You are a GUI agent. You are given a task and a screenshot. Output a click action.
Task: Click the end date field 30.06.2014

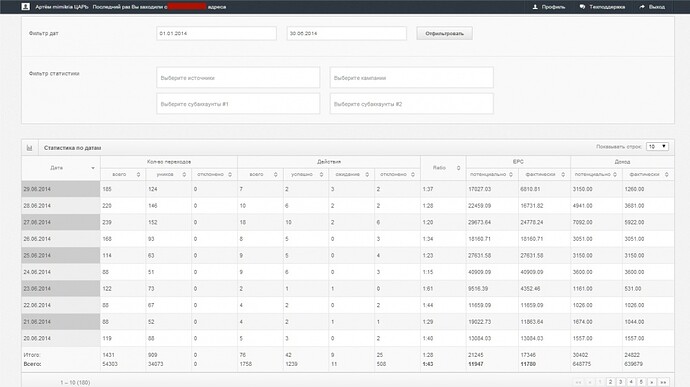[347, 33]
